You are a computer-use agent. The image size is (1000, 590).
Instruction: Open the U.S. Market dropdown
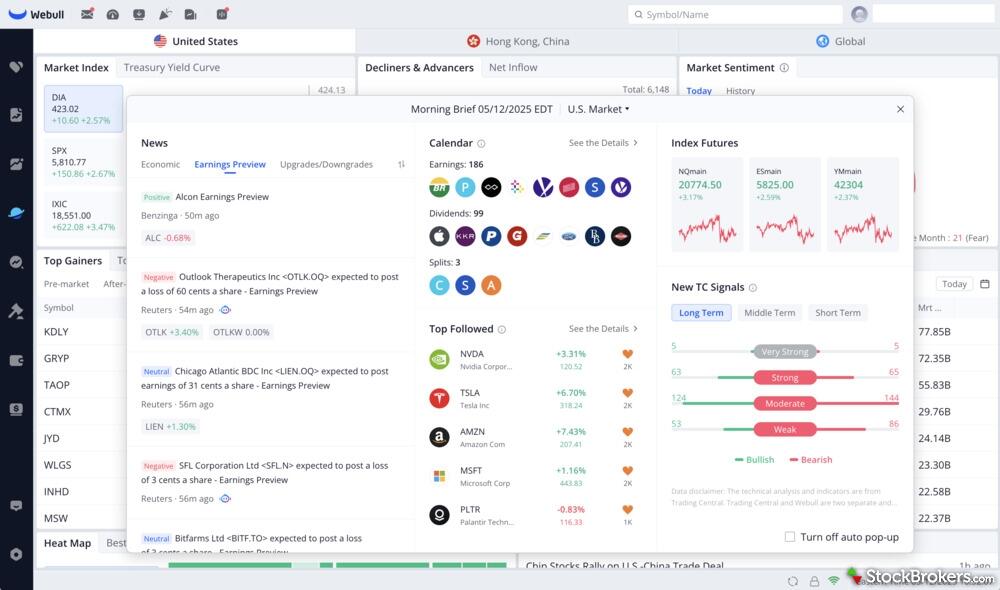(x=598, y=109)
